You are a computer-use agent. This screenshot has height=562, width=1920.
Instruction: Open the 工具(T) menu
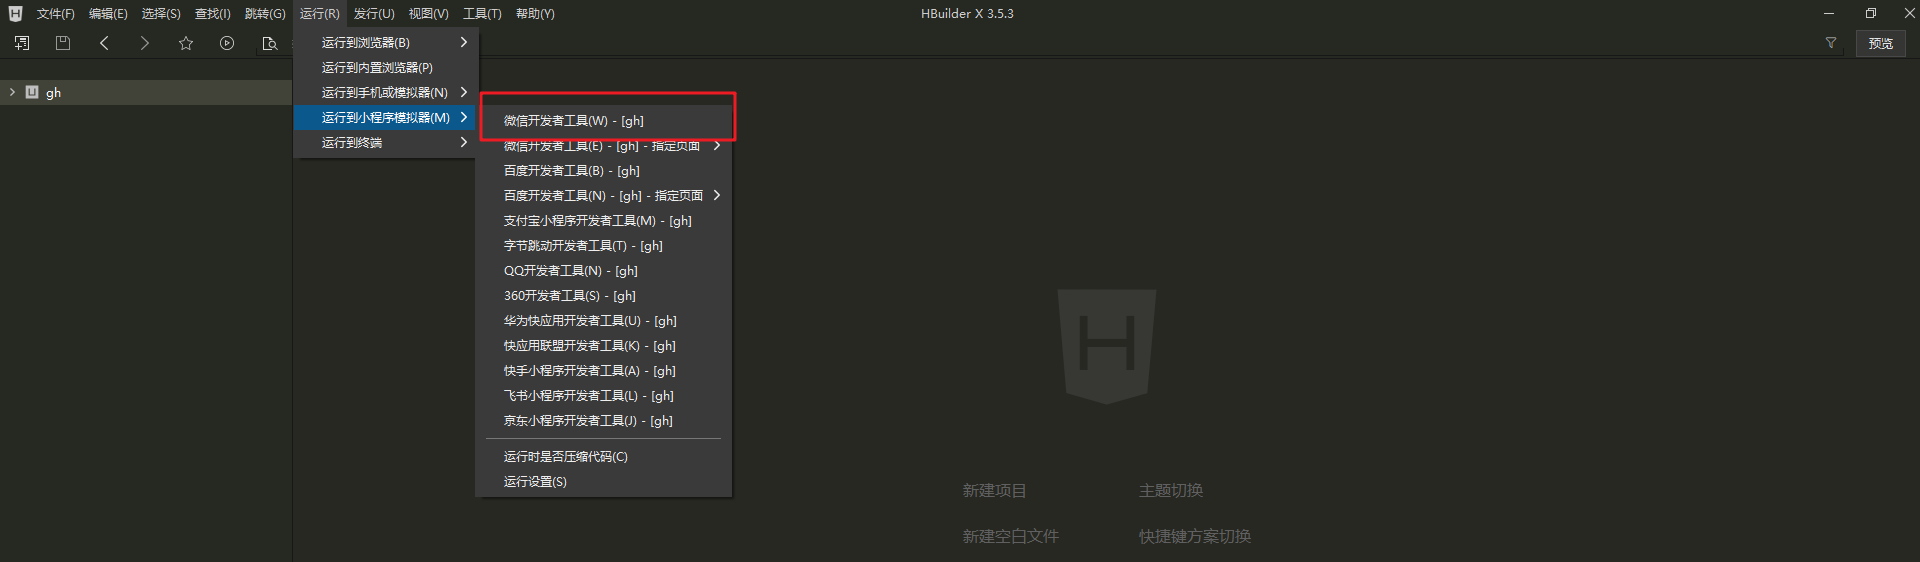[x=482, y=14]
